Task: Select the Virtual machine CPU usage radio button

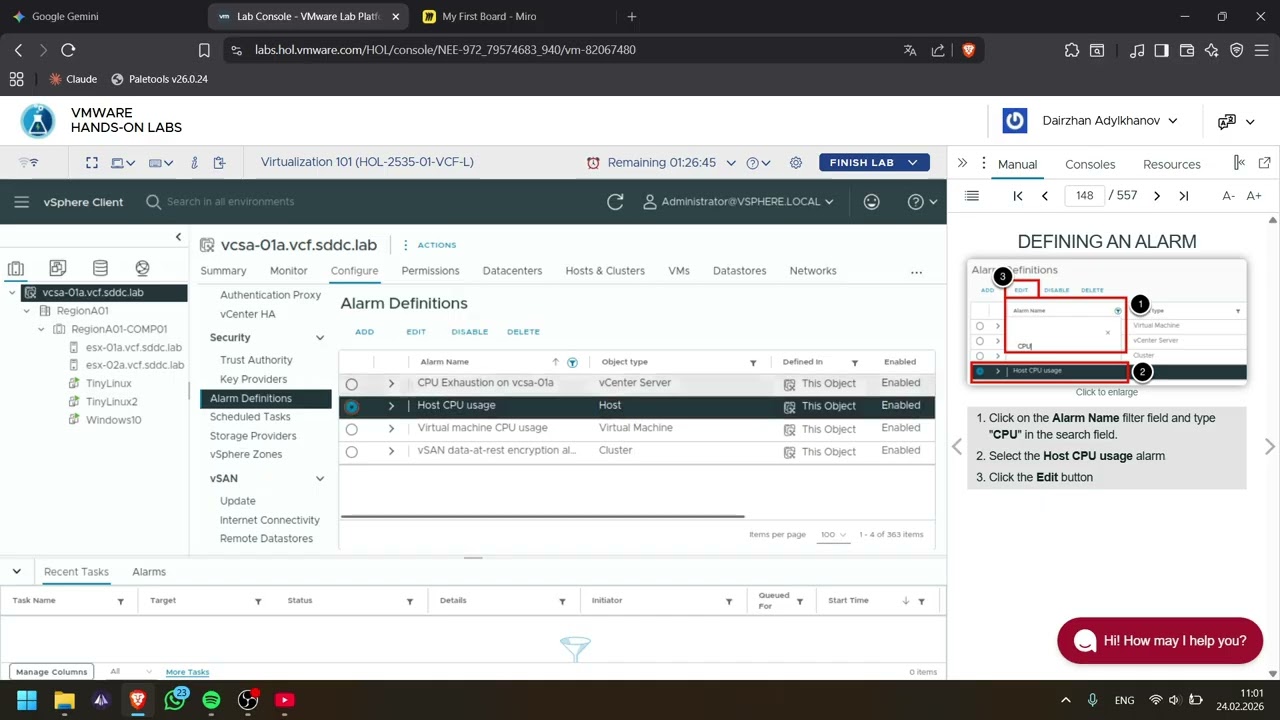Action: (351, 429)
